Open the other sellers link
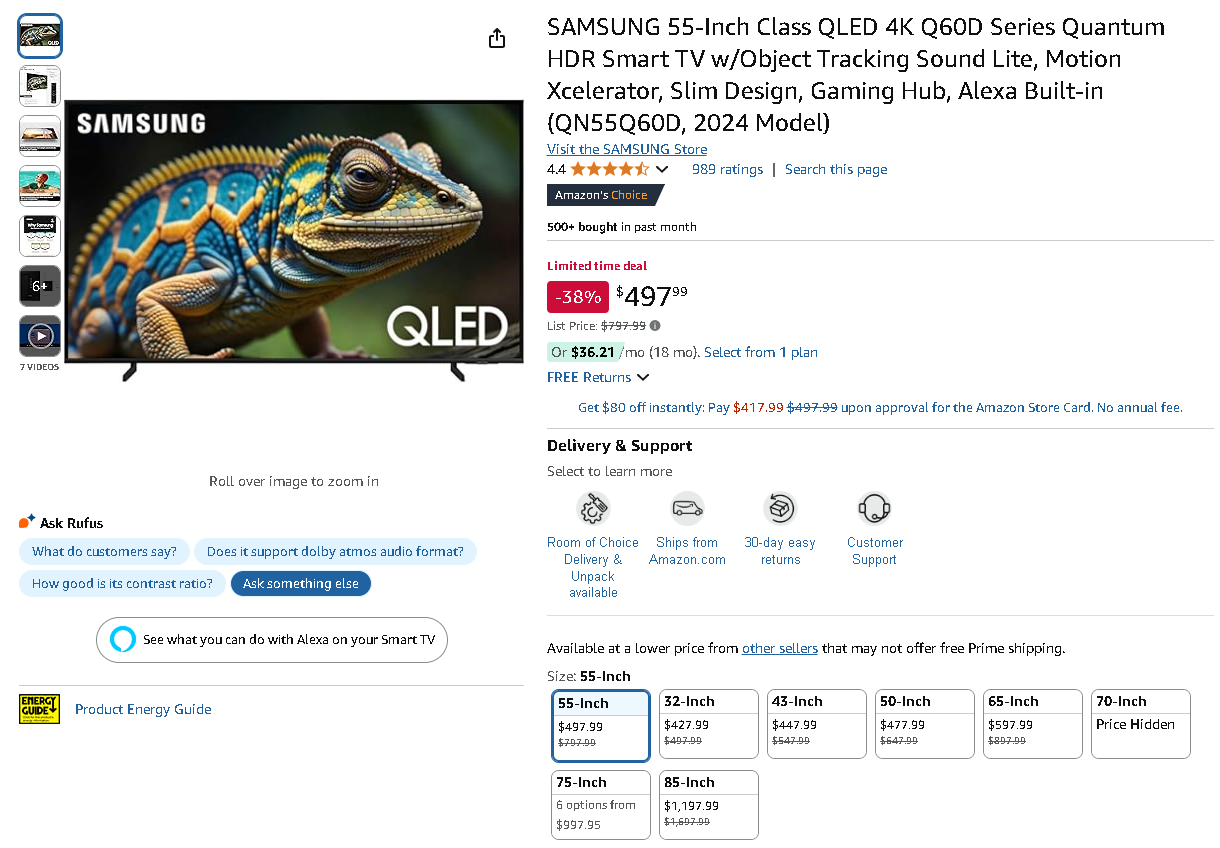 780,648
